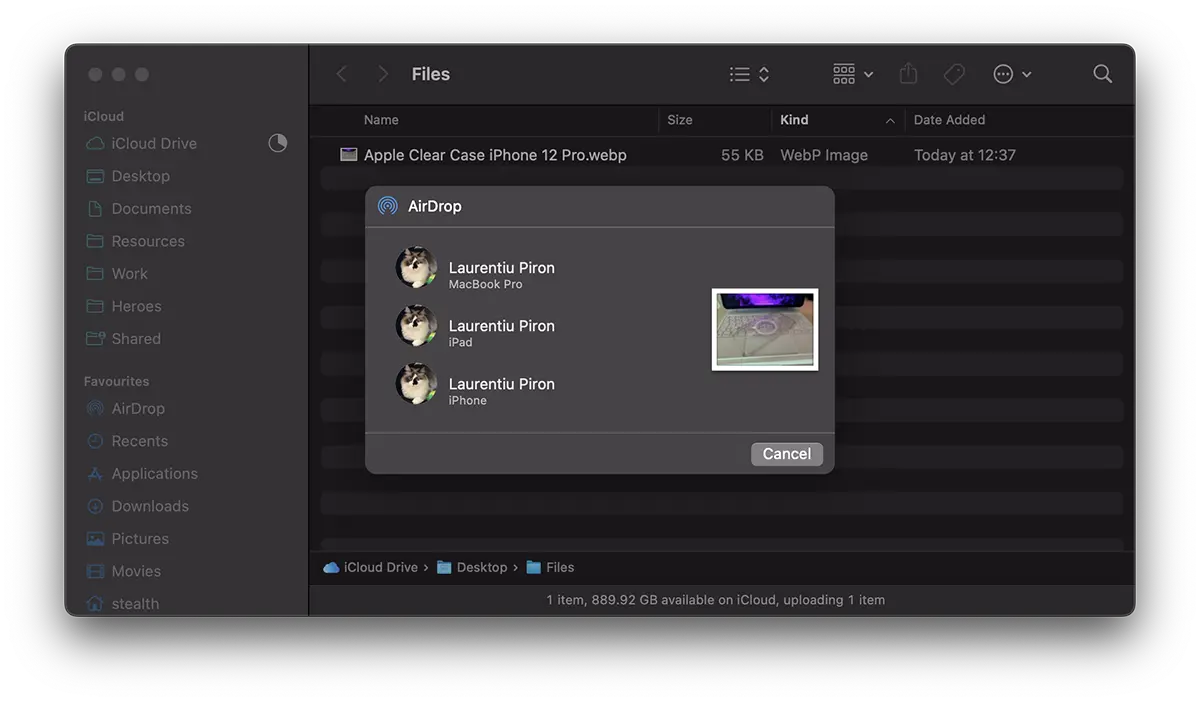Click iCloud Drive in the path bar
Image resolution: width=1200 pixels, height=702 pixels.
click(x=371, y=567)
